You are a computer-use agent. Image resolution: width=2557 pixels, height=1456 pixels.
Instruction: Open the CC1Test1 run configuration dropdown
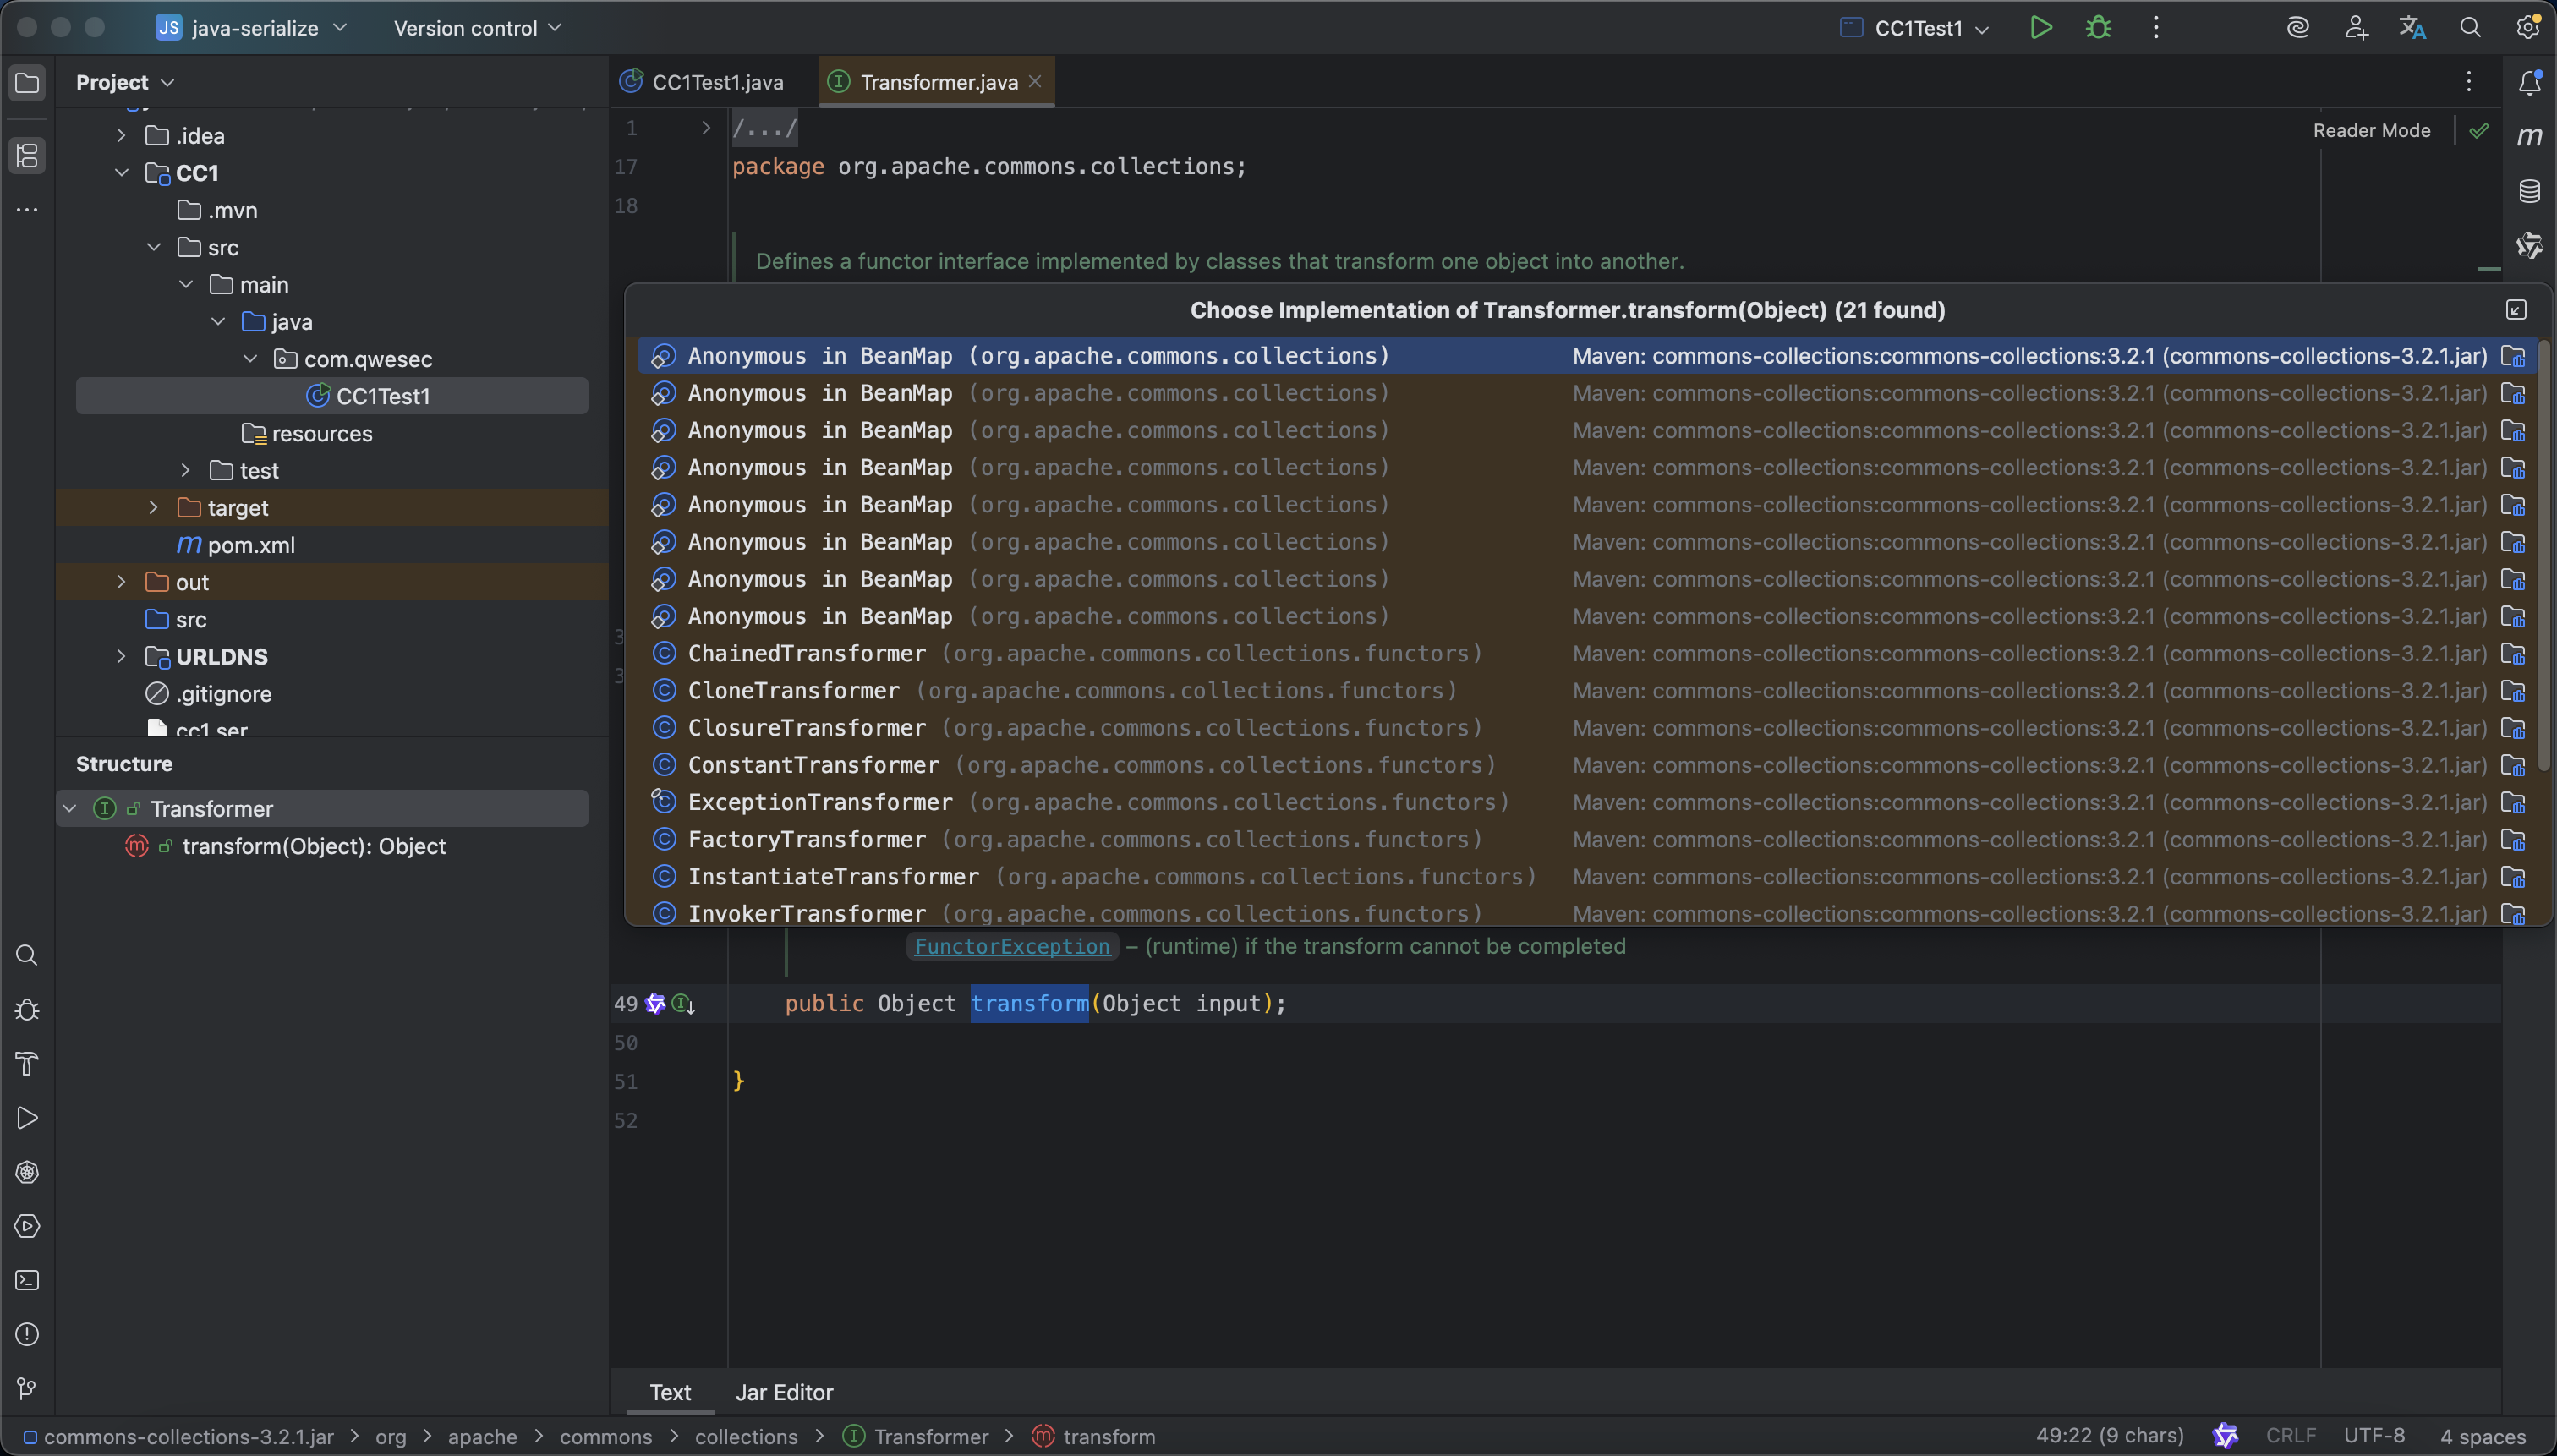tap(1916, 28)
